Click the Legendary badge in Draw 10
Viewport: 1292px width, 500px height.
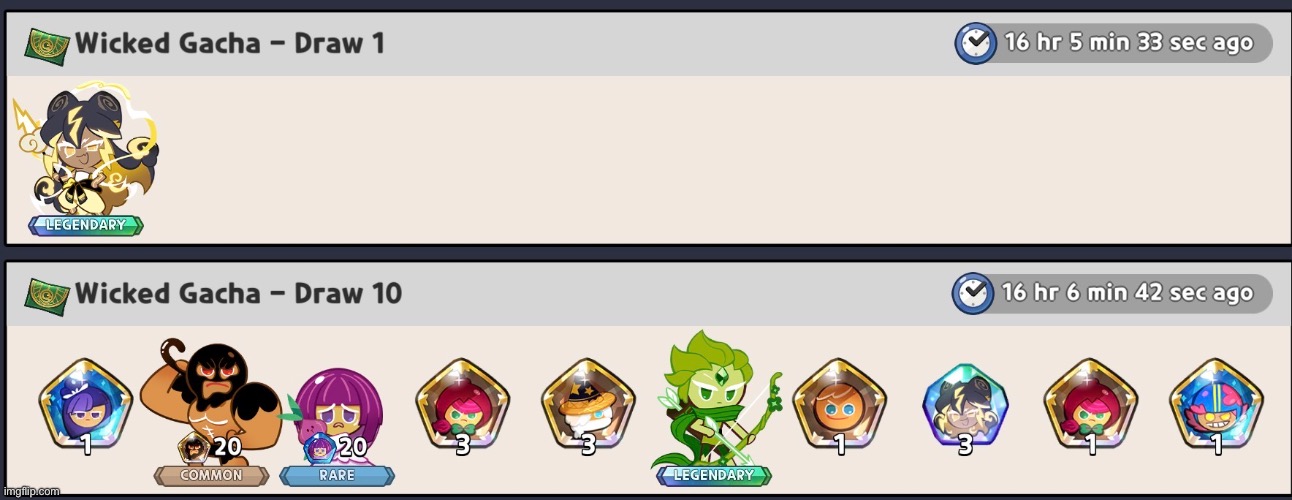[x=714, y=476]
